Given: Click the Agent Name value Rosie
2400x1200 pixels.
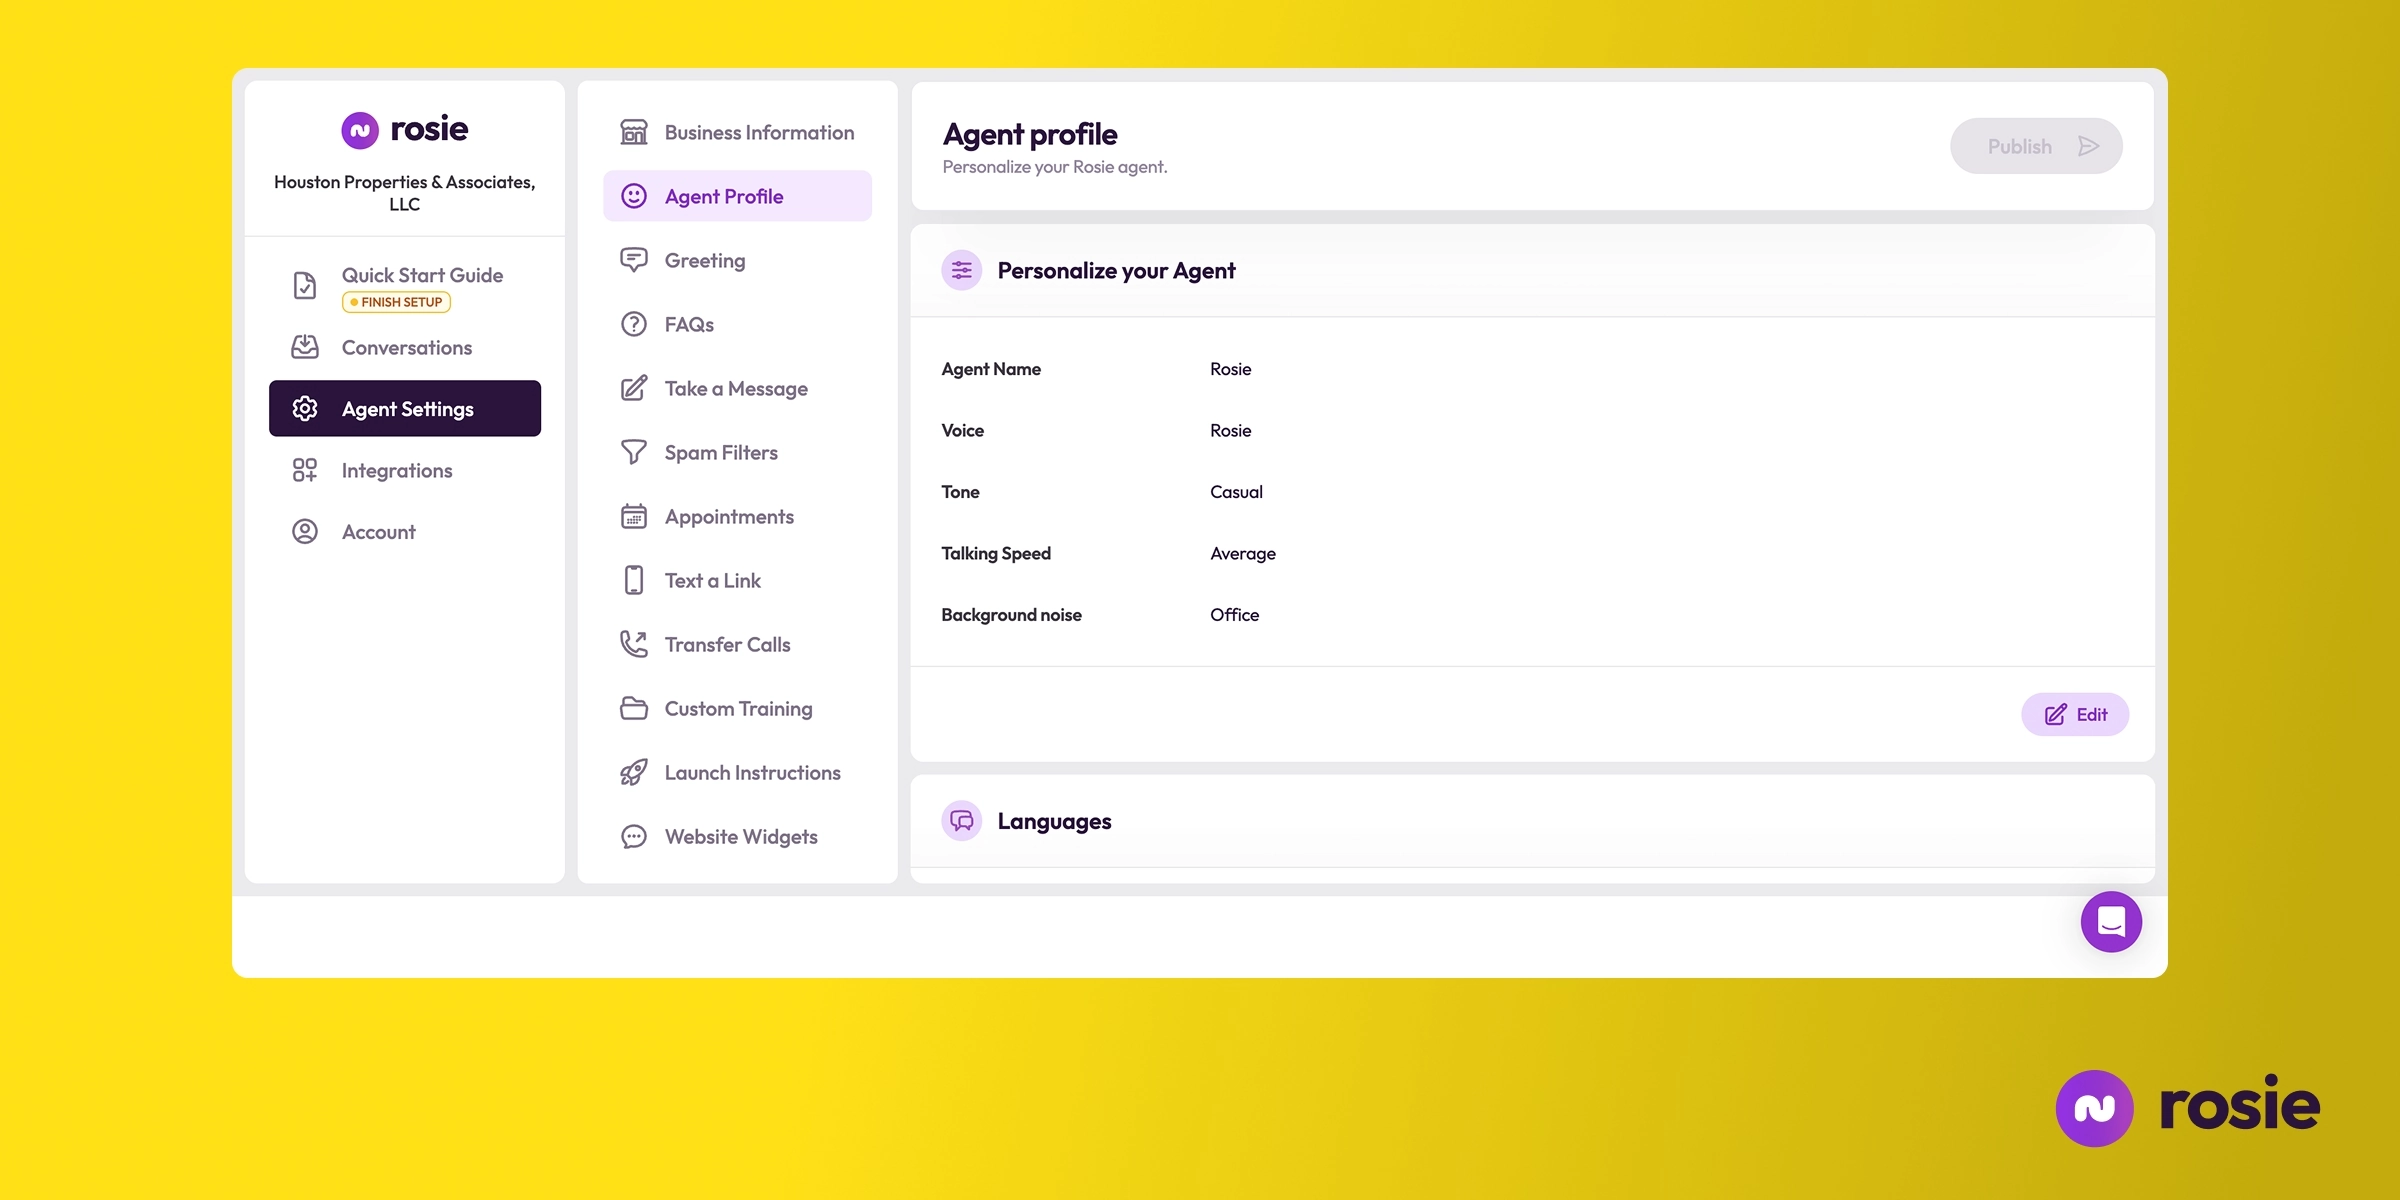Looking at the screenshot, I should pos(1230,369).
